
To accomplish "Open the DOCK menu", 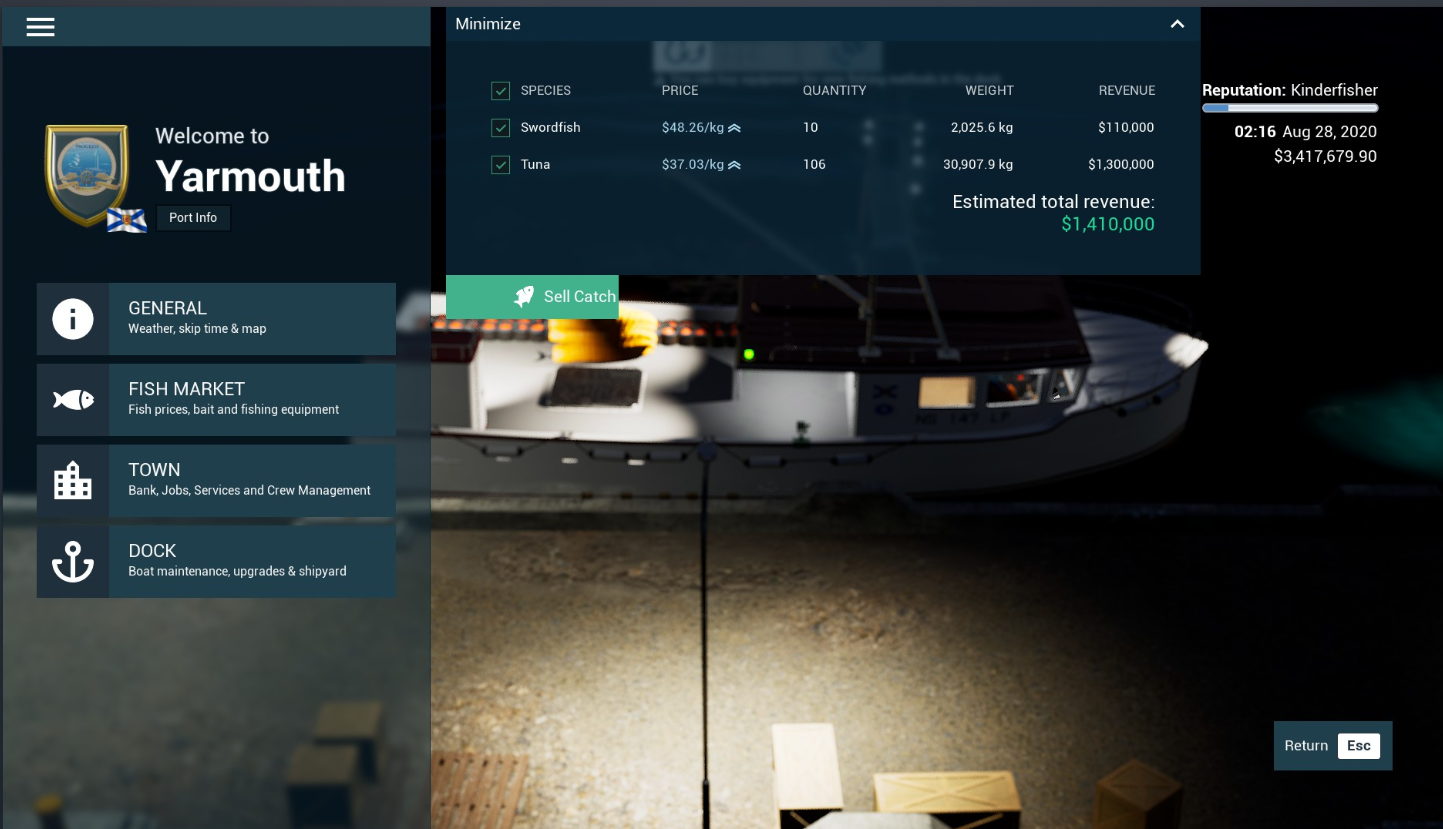I will (216, 562).
